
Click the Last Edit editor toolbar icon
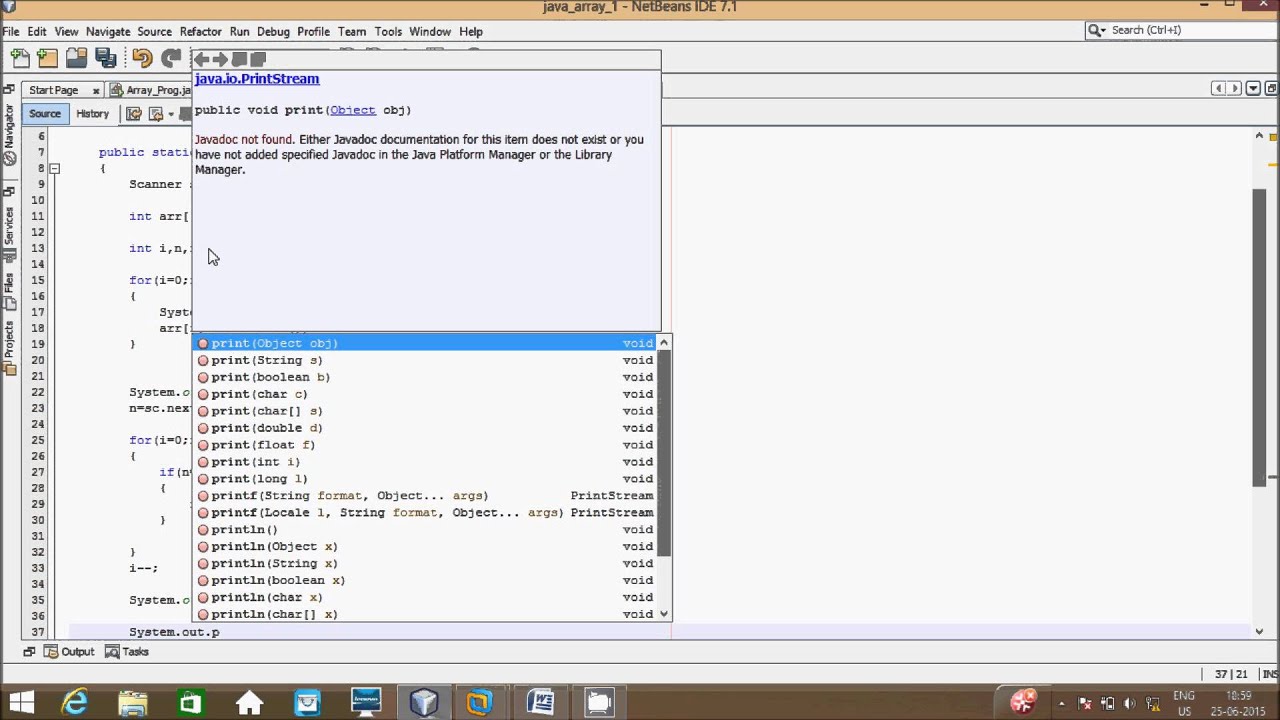click(x=133, y=114)
